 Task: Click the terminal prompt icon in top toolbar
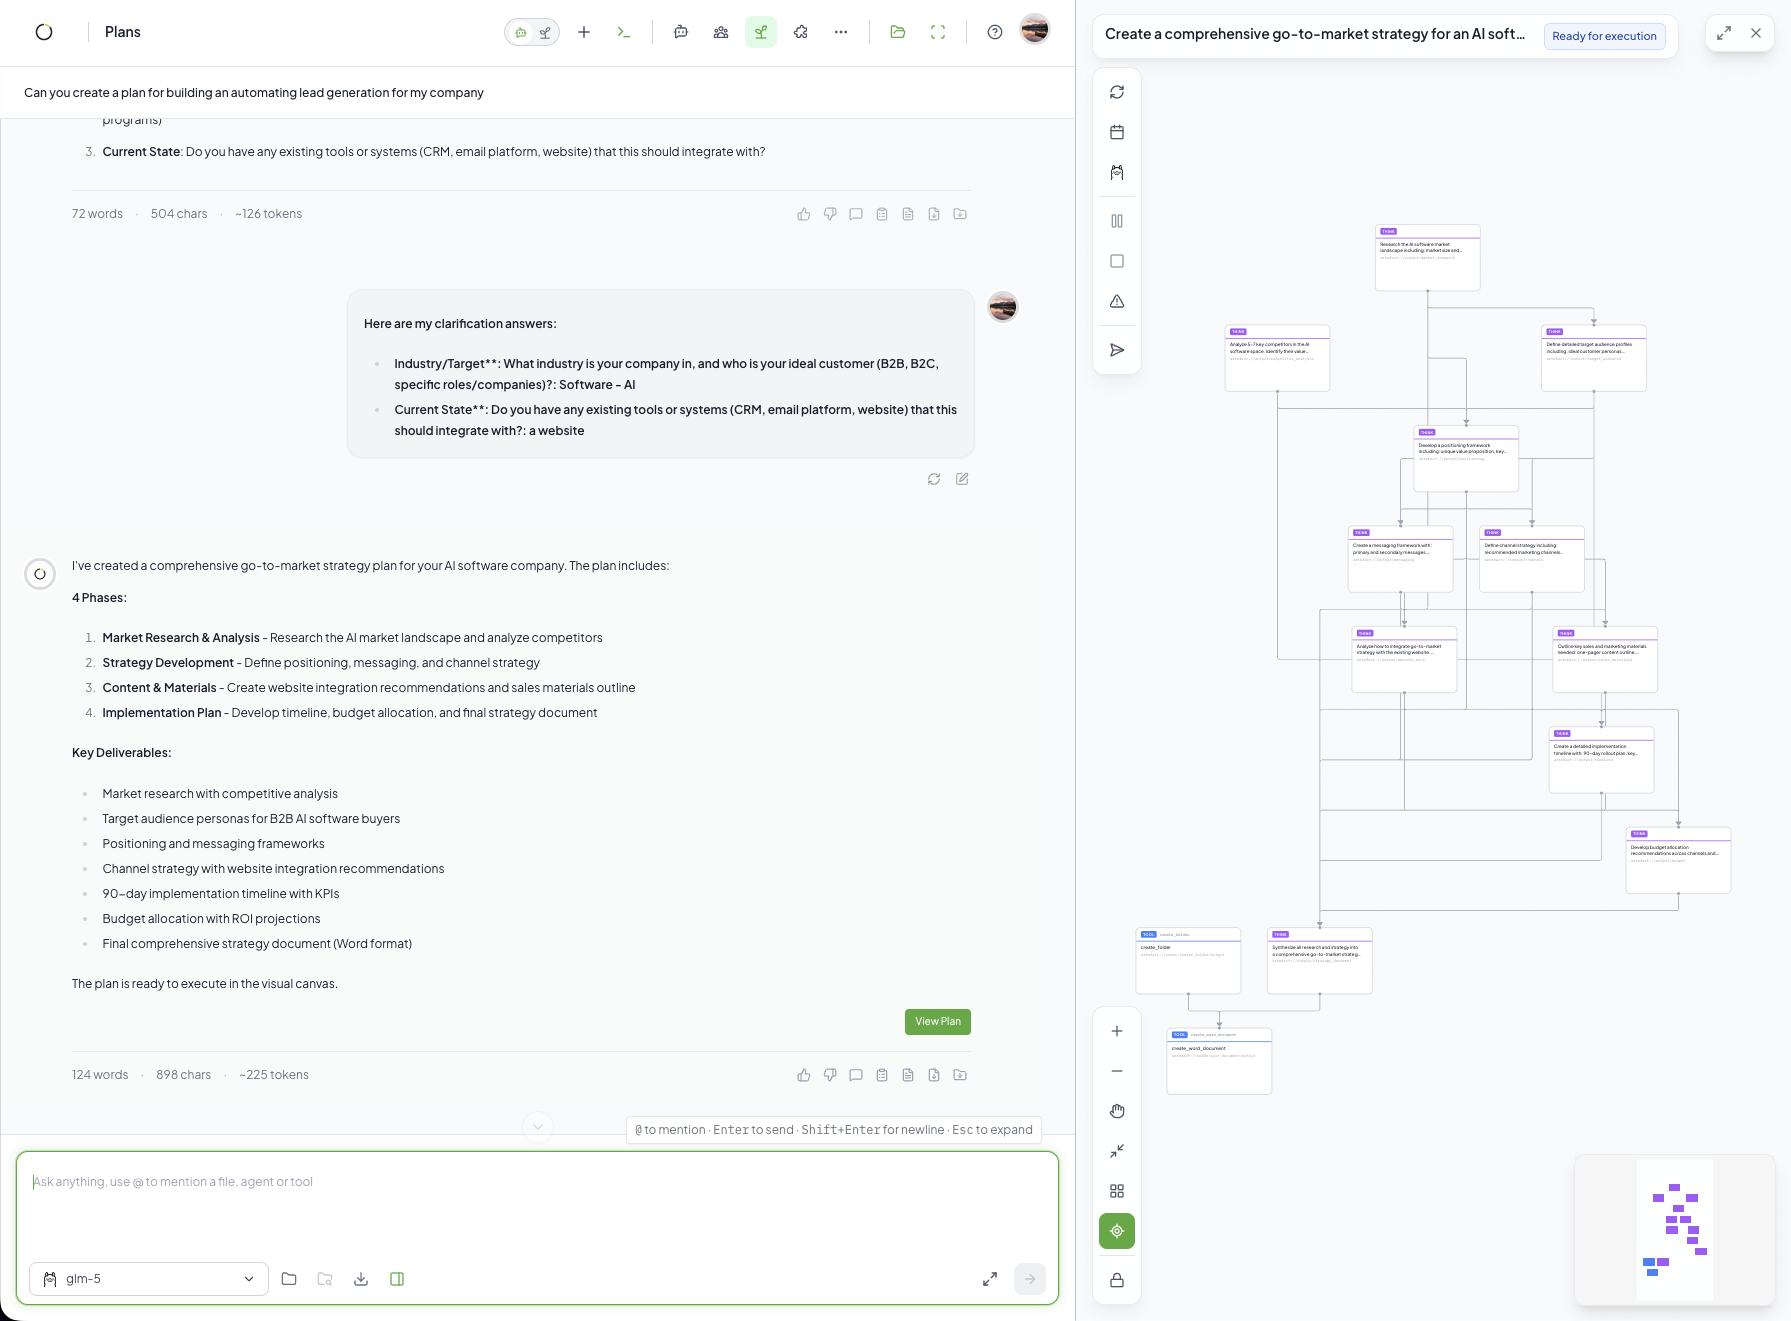(x=624, y=32)
